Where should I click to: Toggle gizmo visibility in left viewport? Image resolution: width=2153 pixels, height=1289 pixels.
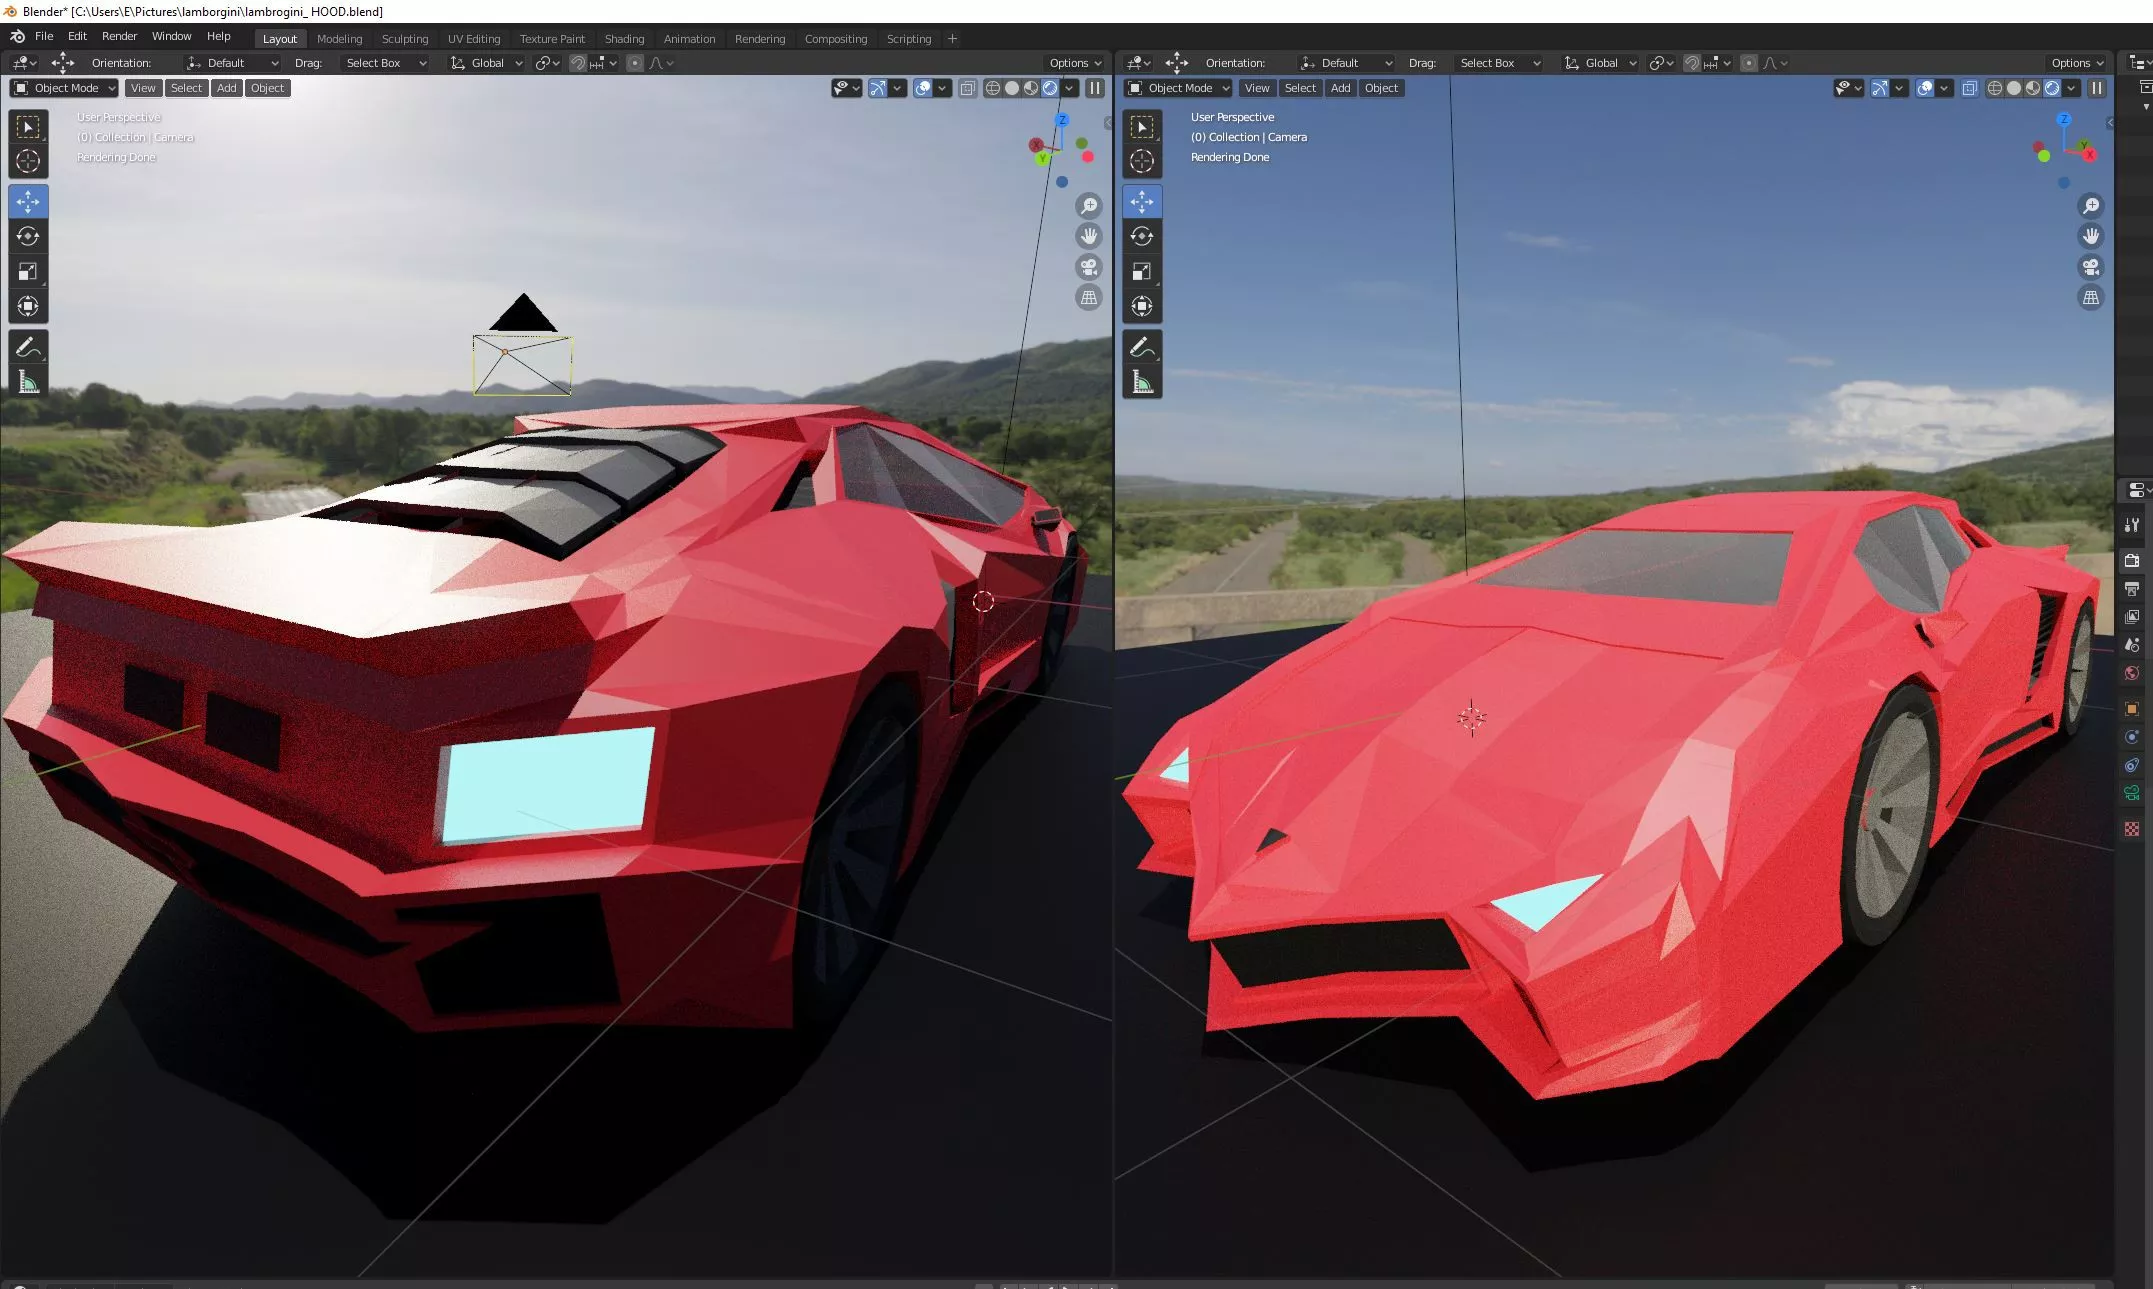tap(877, 88)
